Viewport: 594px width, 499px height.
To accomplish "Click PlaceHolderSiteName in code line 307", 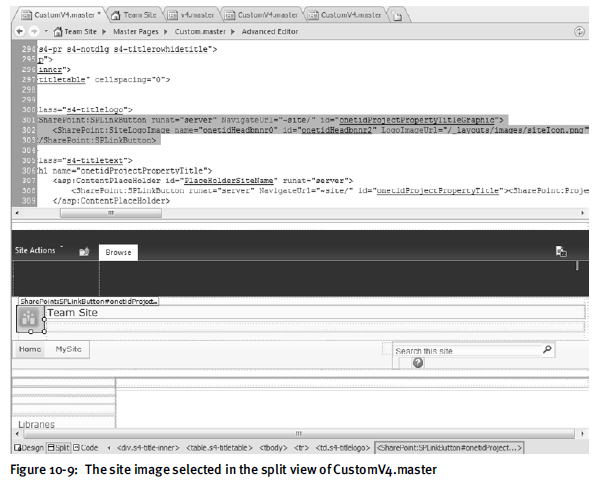I will tap(228, 181).
